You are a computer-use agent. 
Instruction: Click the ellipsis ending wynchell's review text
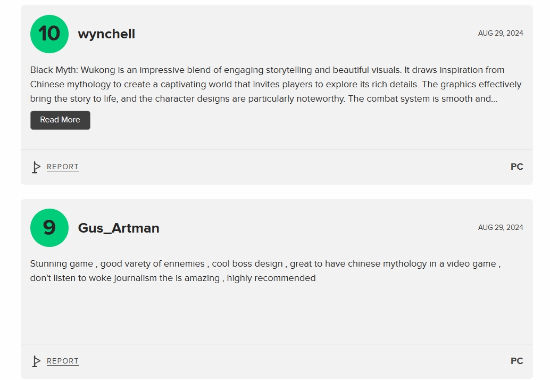494,99
